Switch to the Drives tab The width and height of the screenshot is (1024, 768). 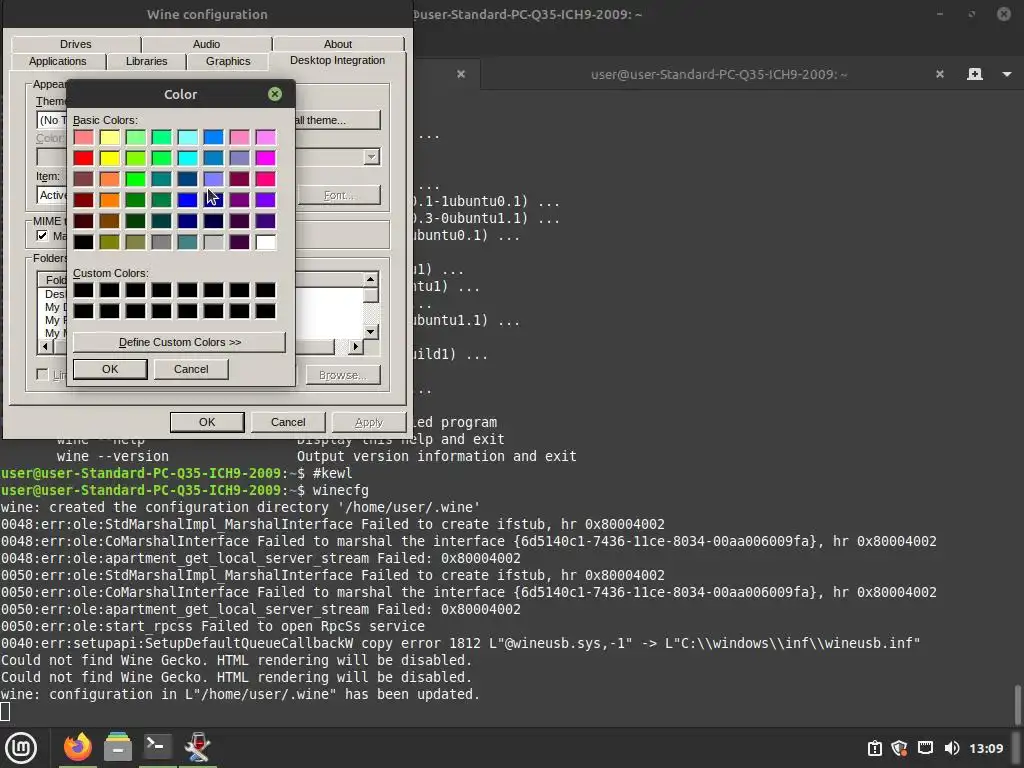pos(76,44)
